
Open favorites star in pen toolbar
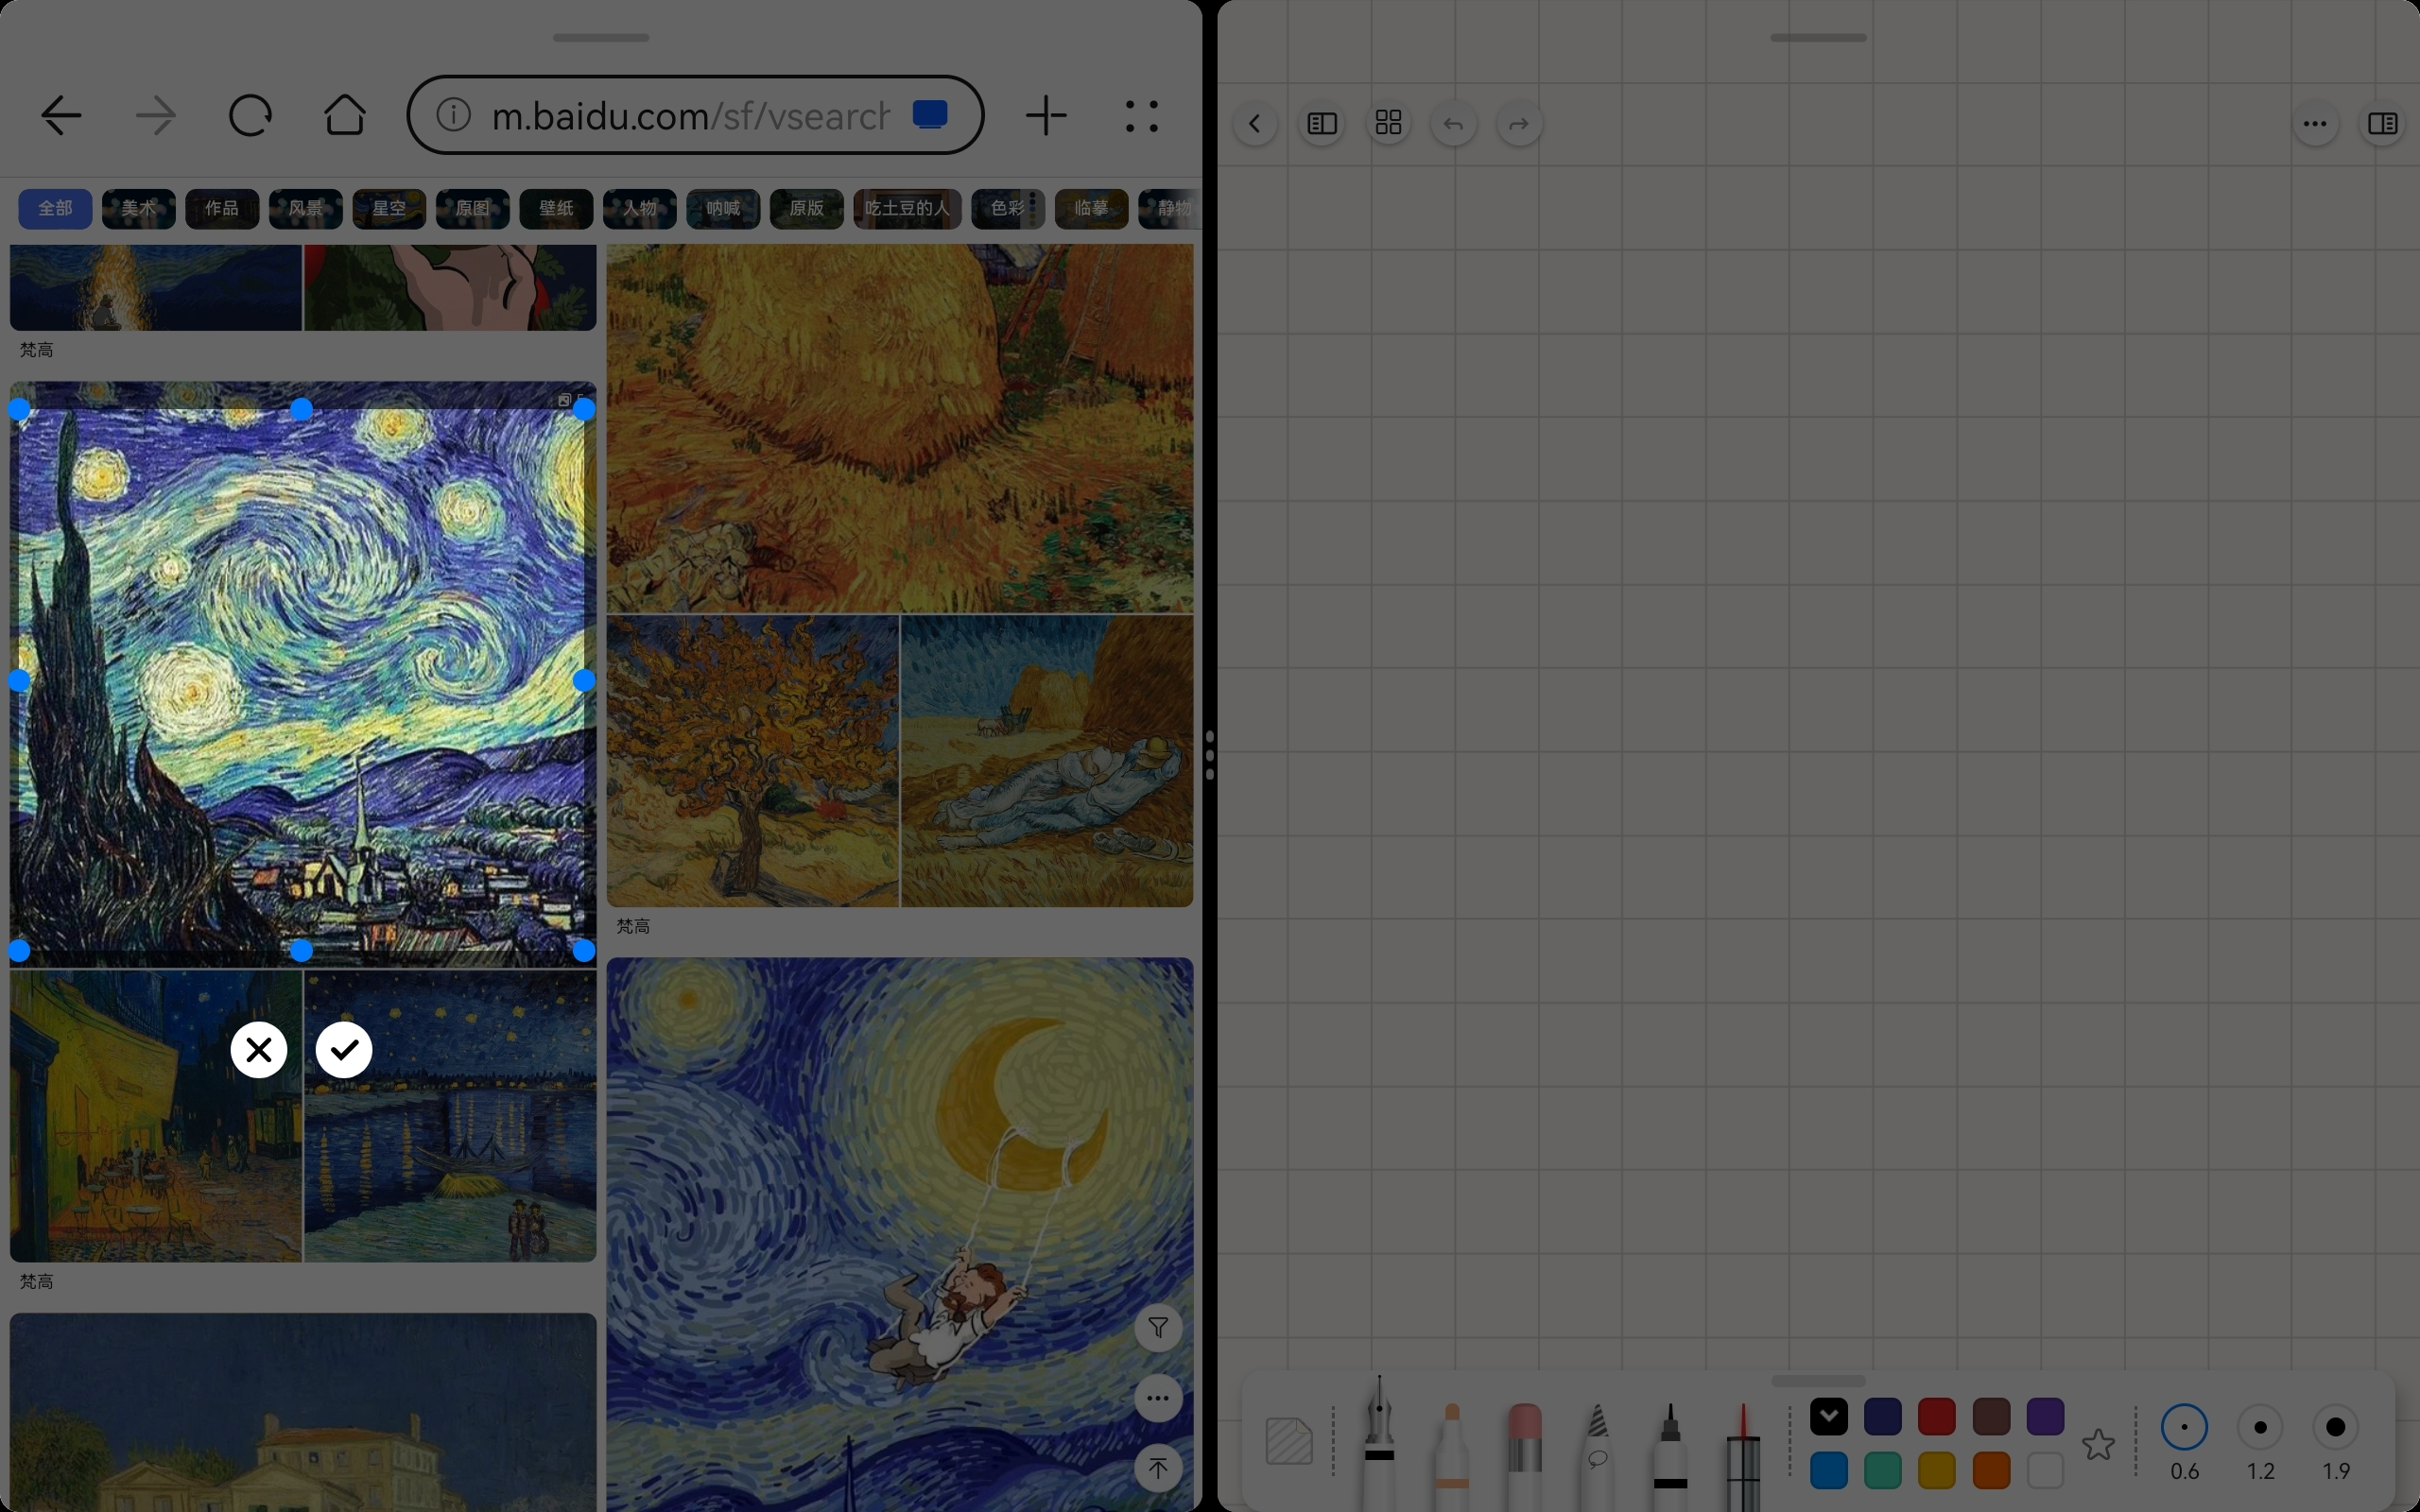click(2098, 1444)
